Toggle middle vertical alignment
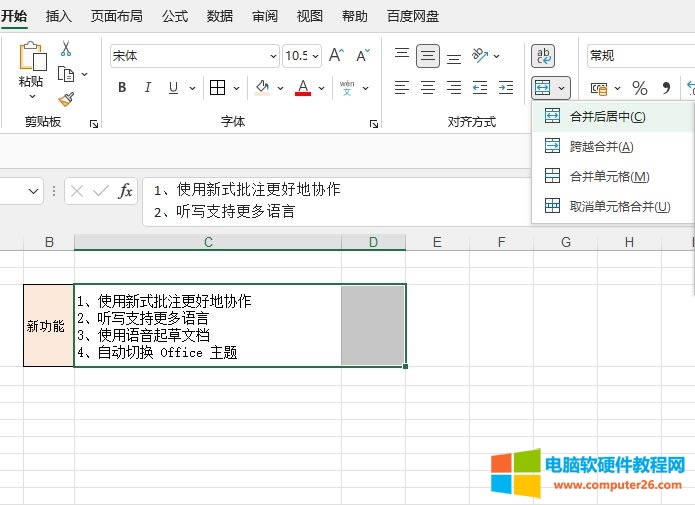Image resolution: width=695 pixels, height=505 pixels. coord(428,56)
